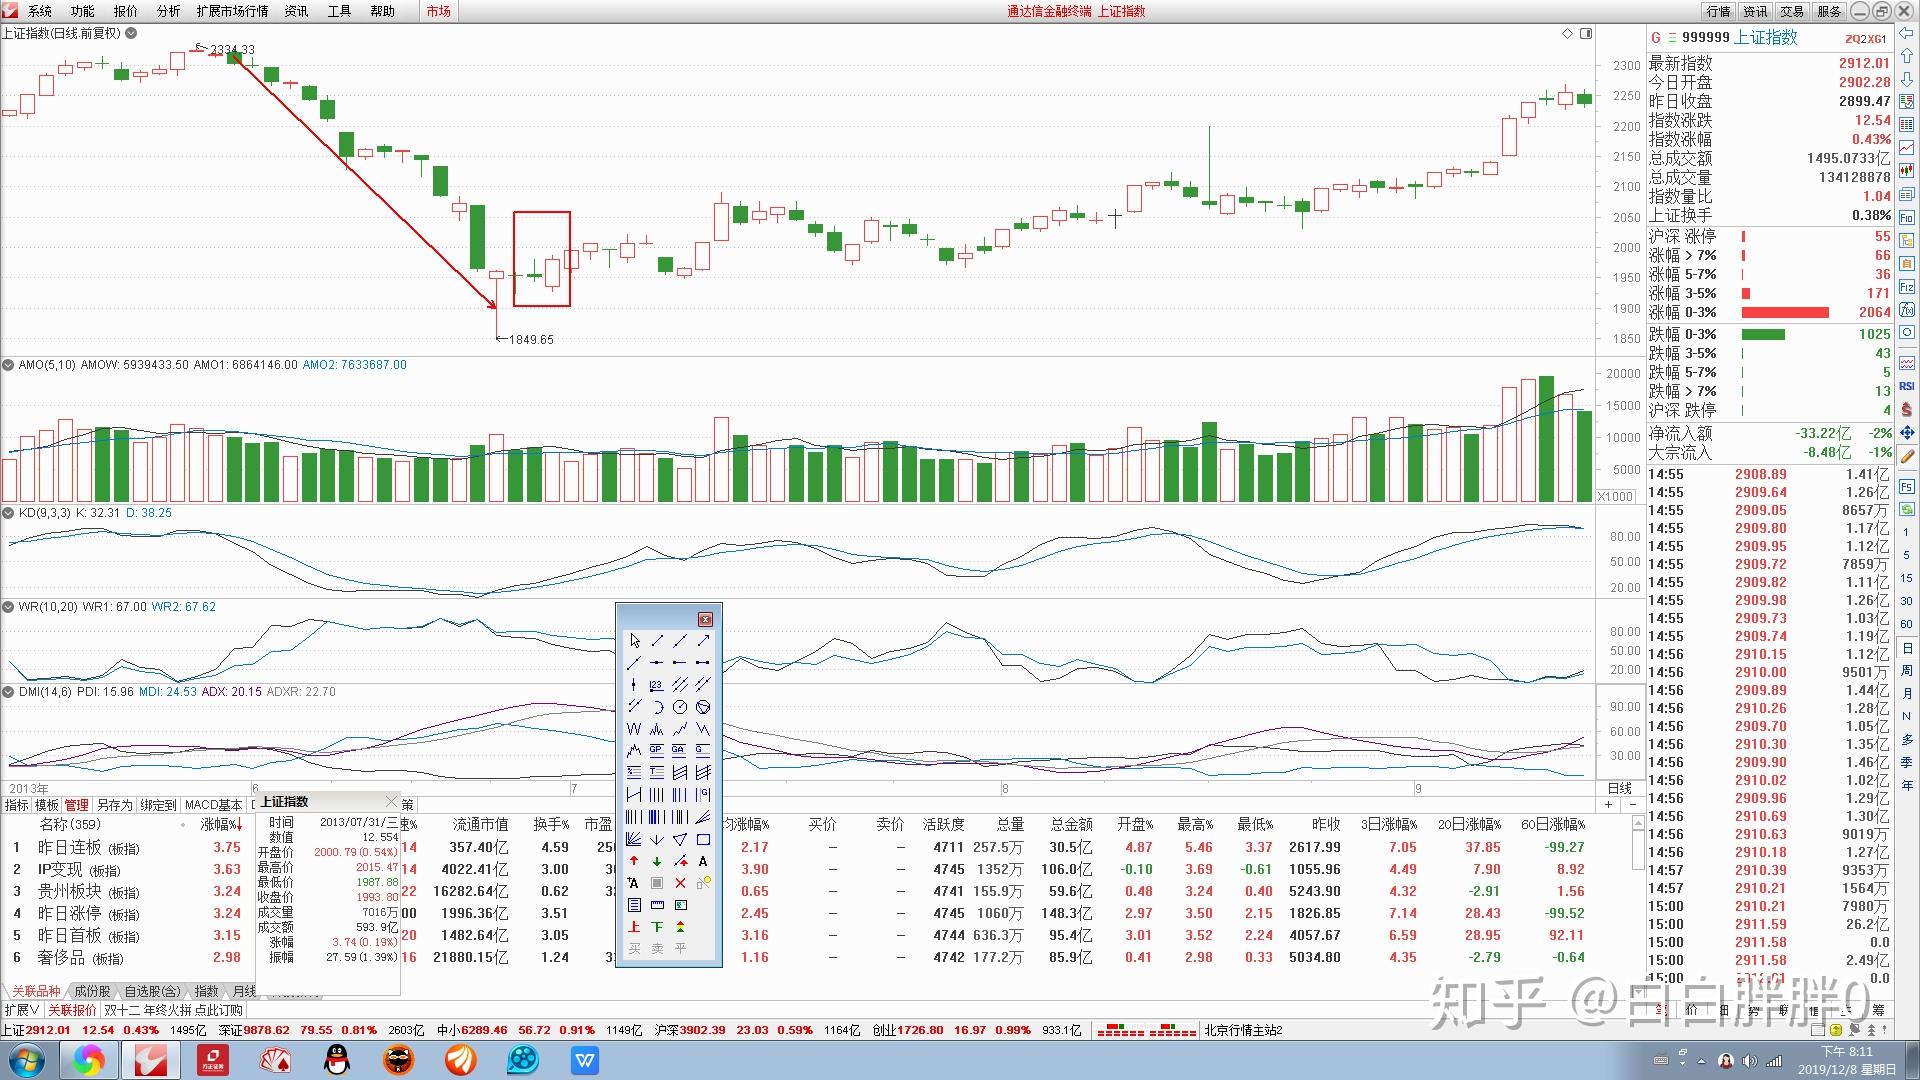The height and width of the screenshot is (1080, 1920).
Task: Expand AMO indicator options toggle
Action: [x=8, y=365]
